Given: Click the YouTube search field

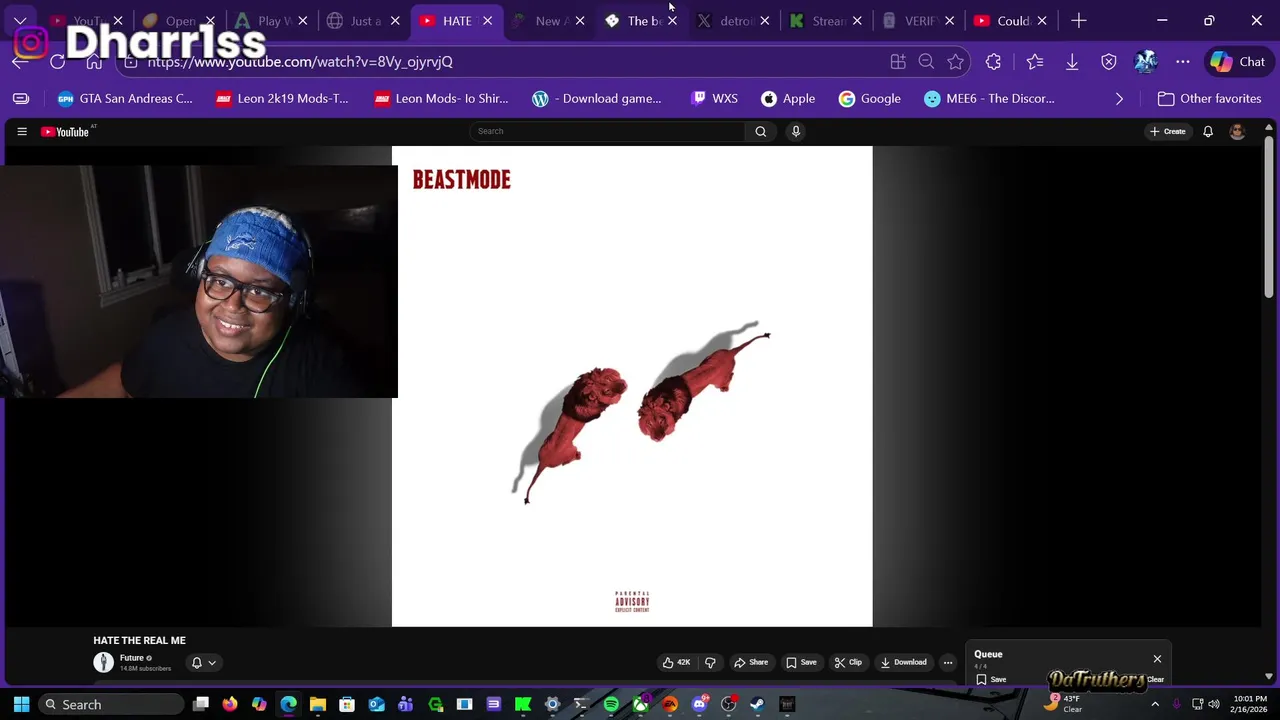Looking at the screenshot, I should pyautogui.click(x=607, y=131).
